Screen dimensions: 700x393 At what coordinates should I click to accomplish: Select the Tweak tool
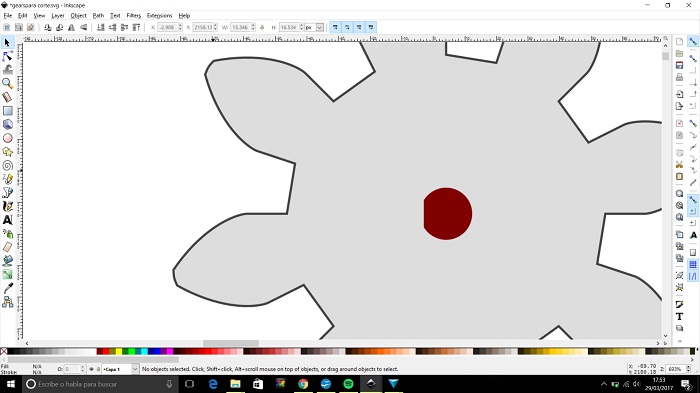click(7, 70)
